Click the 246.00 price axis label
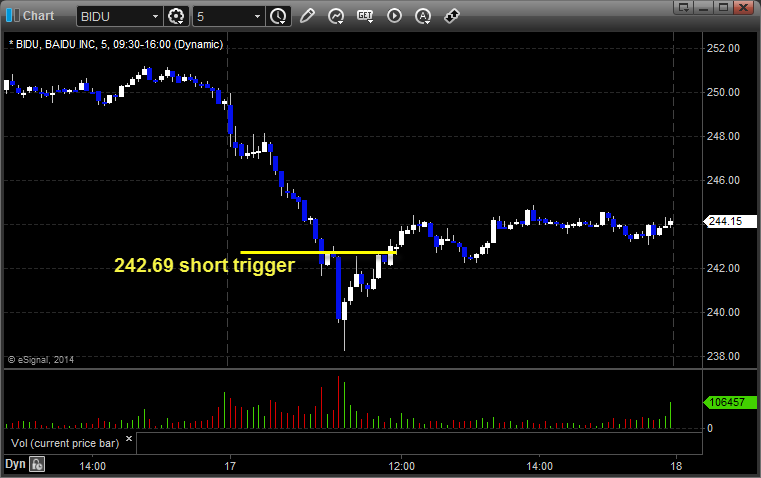The width and height of the screenshot is (761, 478). click(723, 180)
